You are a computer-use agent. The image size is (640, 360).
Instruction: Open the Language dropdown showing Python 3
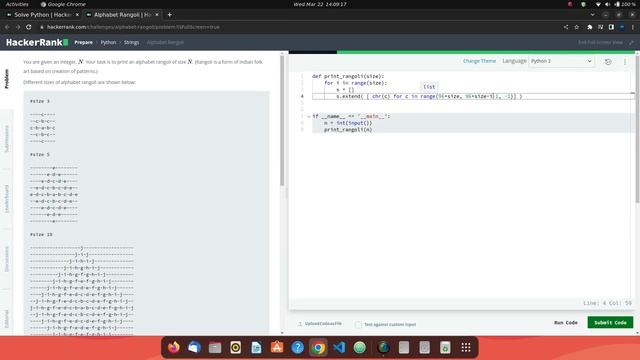561,61
